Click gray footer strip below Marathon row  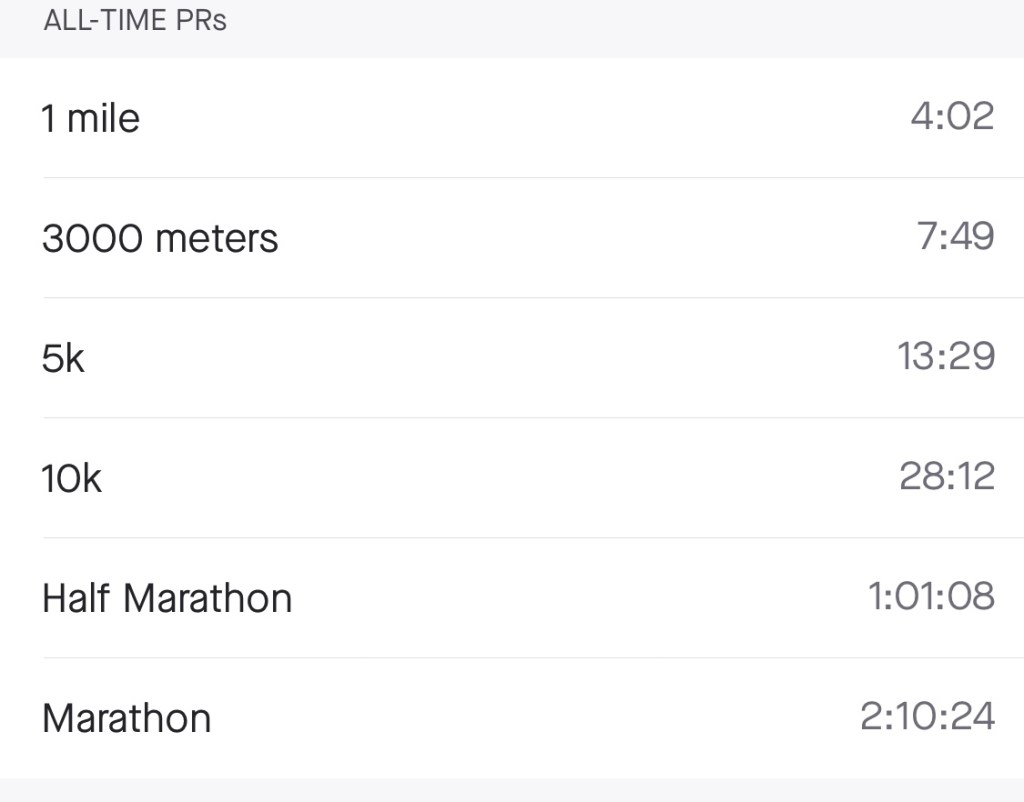point(512,790)
